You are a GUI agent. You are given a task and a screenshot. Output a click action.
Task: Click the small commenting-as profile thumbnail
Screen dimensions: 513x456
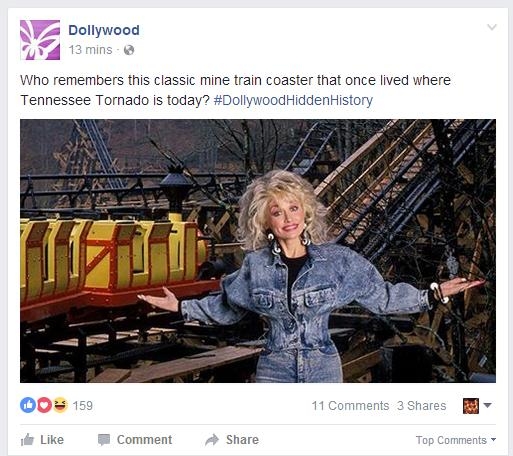click(x=471, y=406)
